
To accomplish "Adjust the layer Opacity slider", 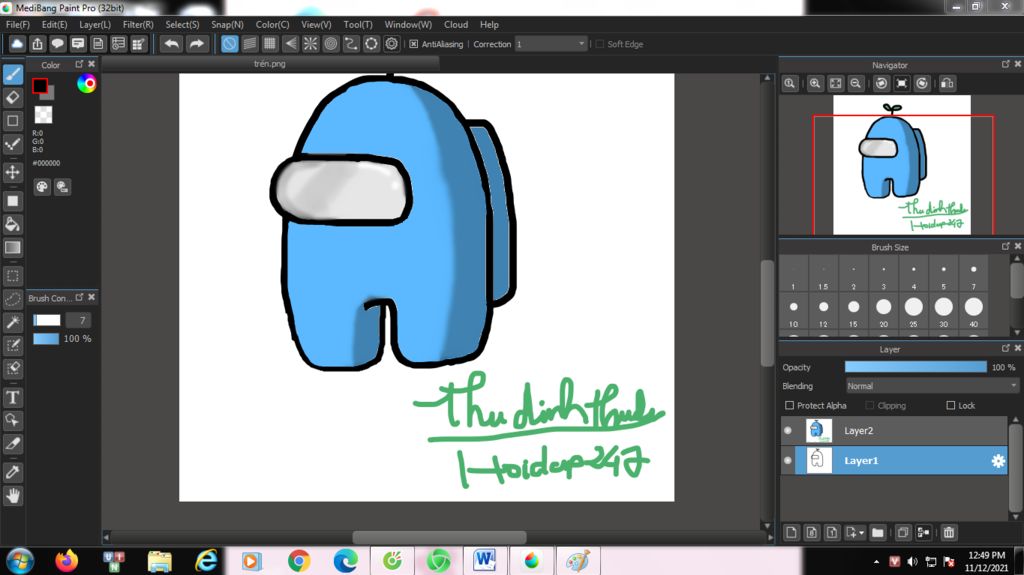I will click(916, 367).
